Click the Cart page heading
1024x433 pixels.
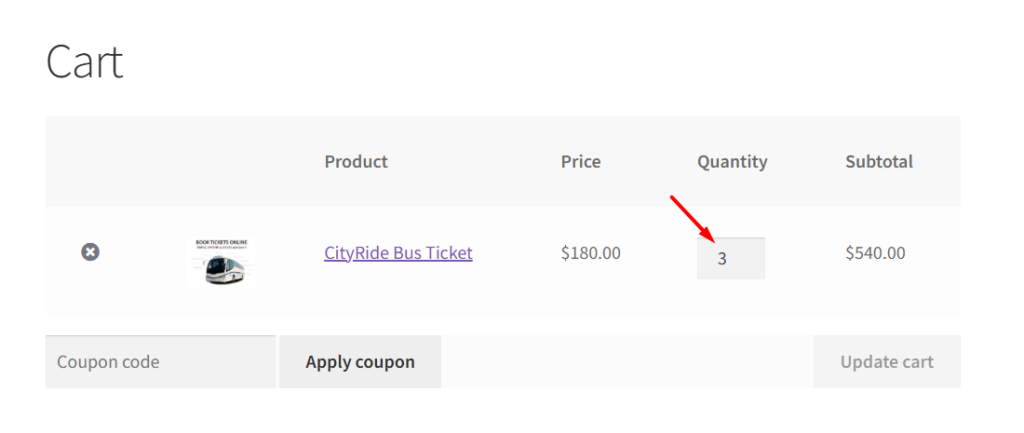coord(84,62)
